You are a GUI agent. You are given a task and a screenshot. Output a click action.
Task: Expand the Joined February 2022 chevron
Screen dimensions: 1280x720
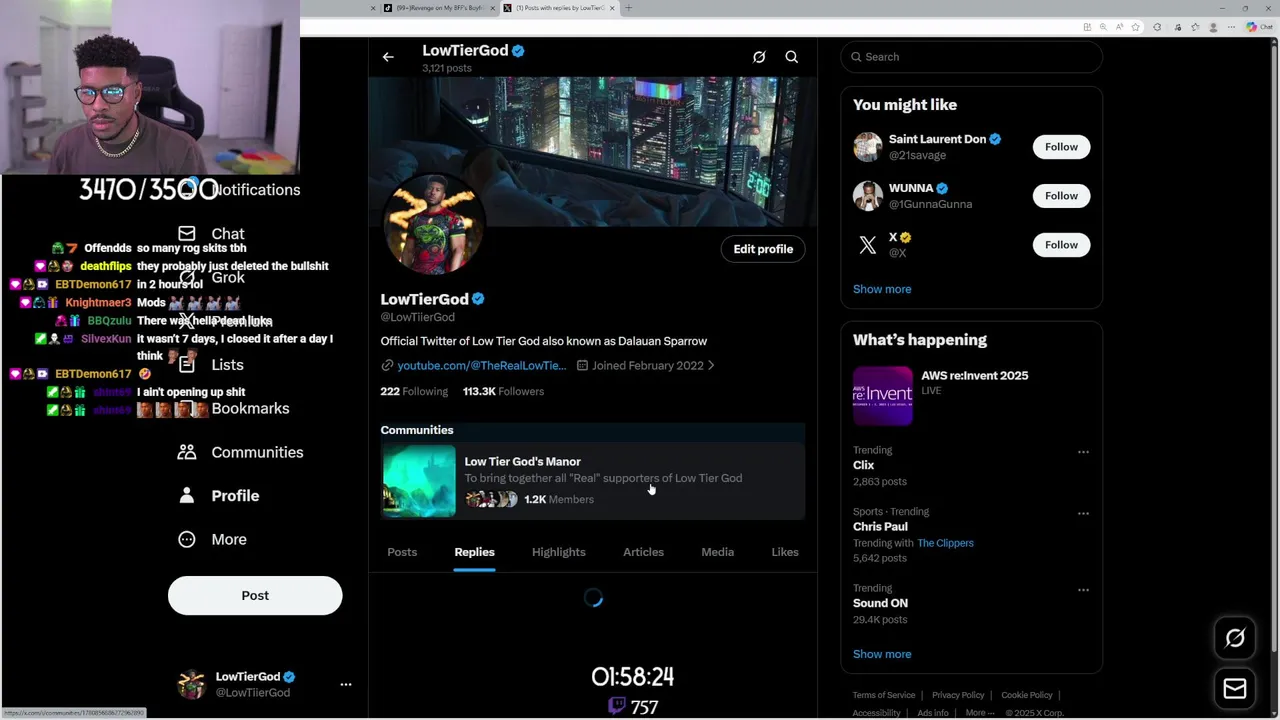coord(711,366)
